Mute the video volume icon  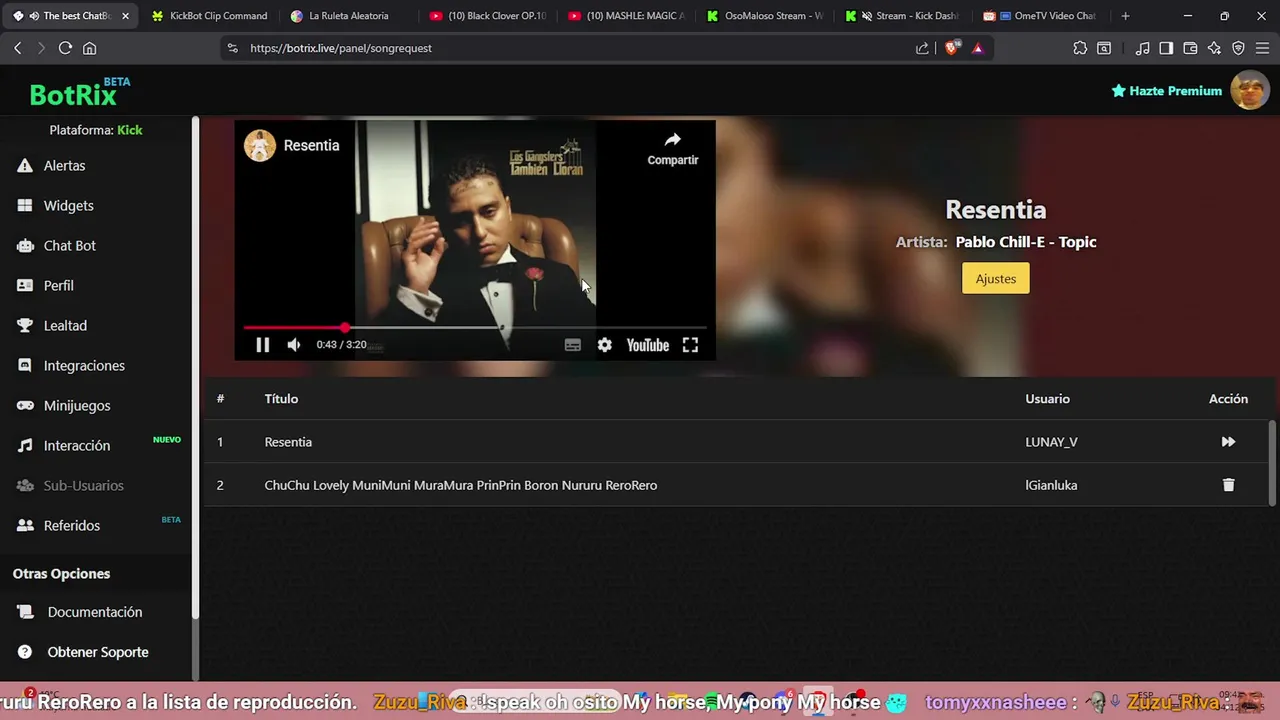[294, 345]
